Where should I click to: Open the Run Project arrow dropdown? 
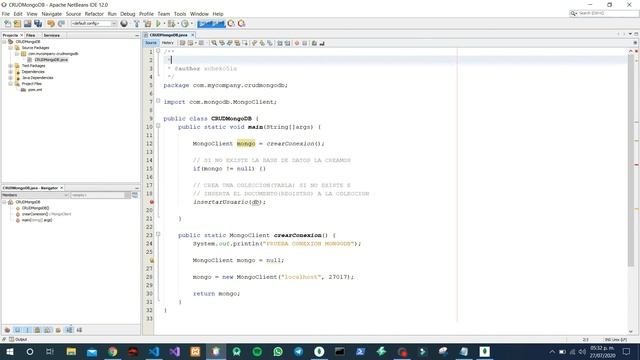(164, 24)
